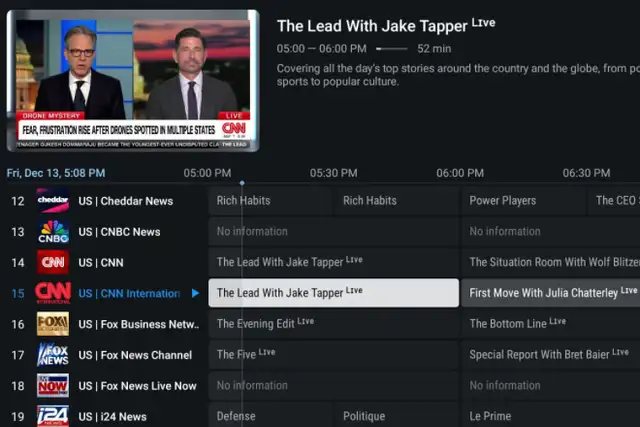Click the Live Now logo on channel 18
The height and width of the screenshot is (427, 640).
pyautogui.click(x=53, y=385)
